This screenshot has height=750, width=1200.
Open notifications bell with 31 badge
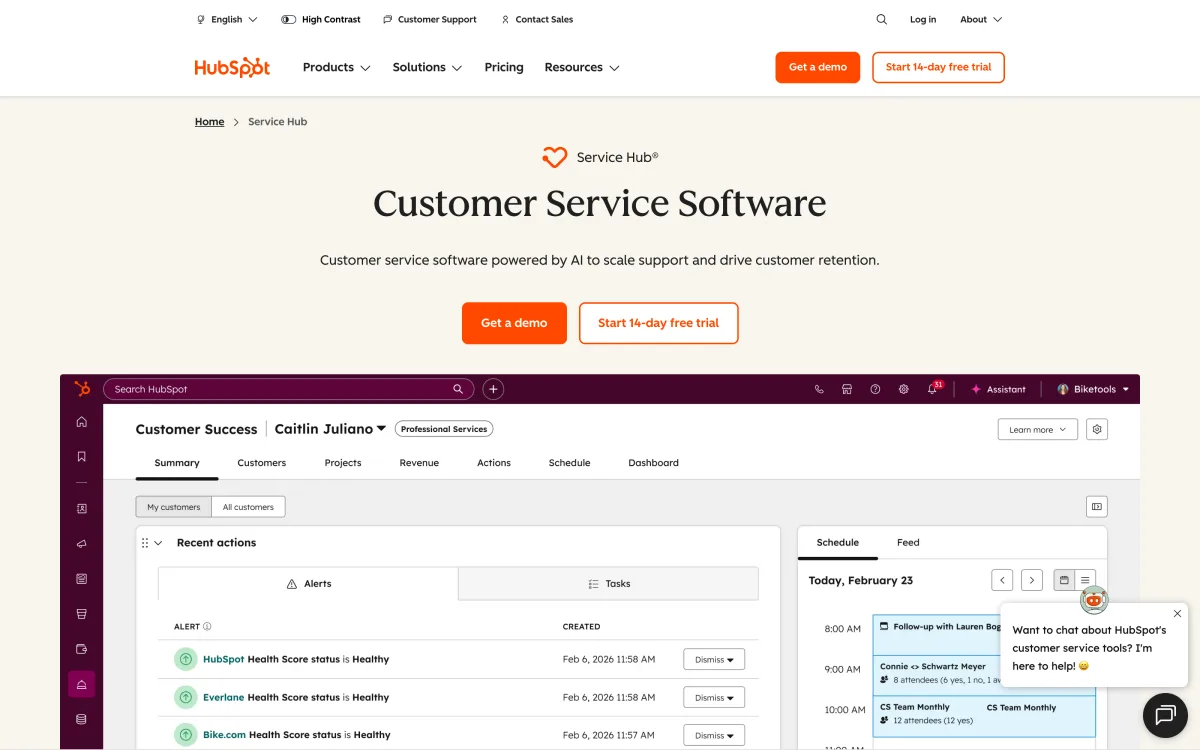(934, 388)
